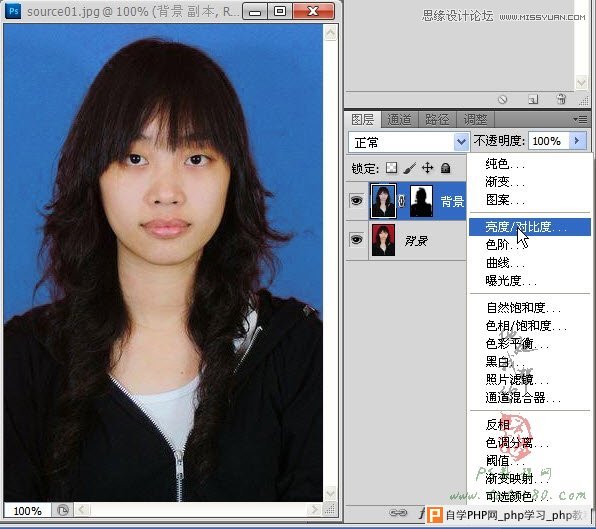Click horizontal scrollbar left arrow
596x529 pixels.
[82, 510]
